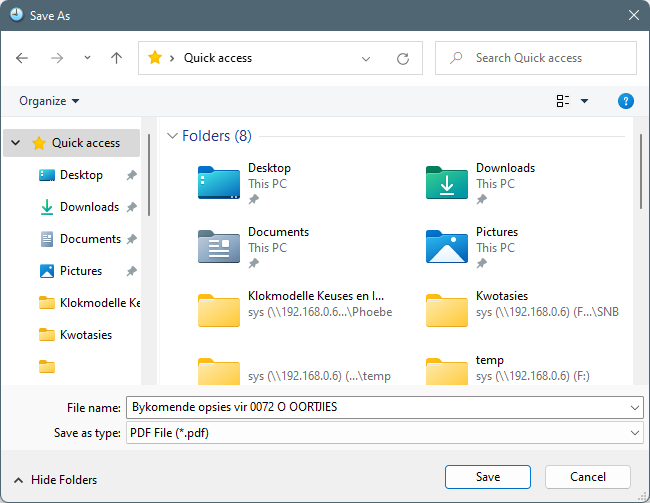Select Kwotasies in navigation pane
This screenshot has height=503, width=650.
86,335
